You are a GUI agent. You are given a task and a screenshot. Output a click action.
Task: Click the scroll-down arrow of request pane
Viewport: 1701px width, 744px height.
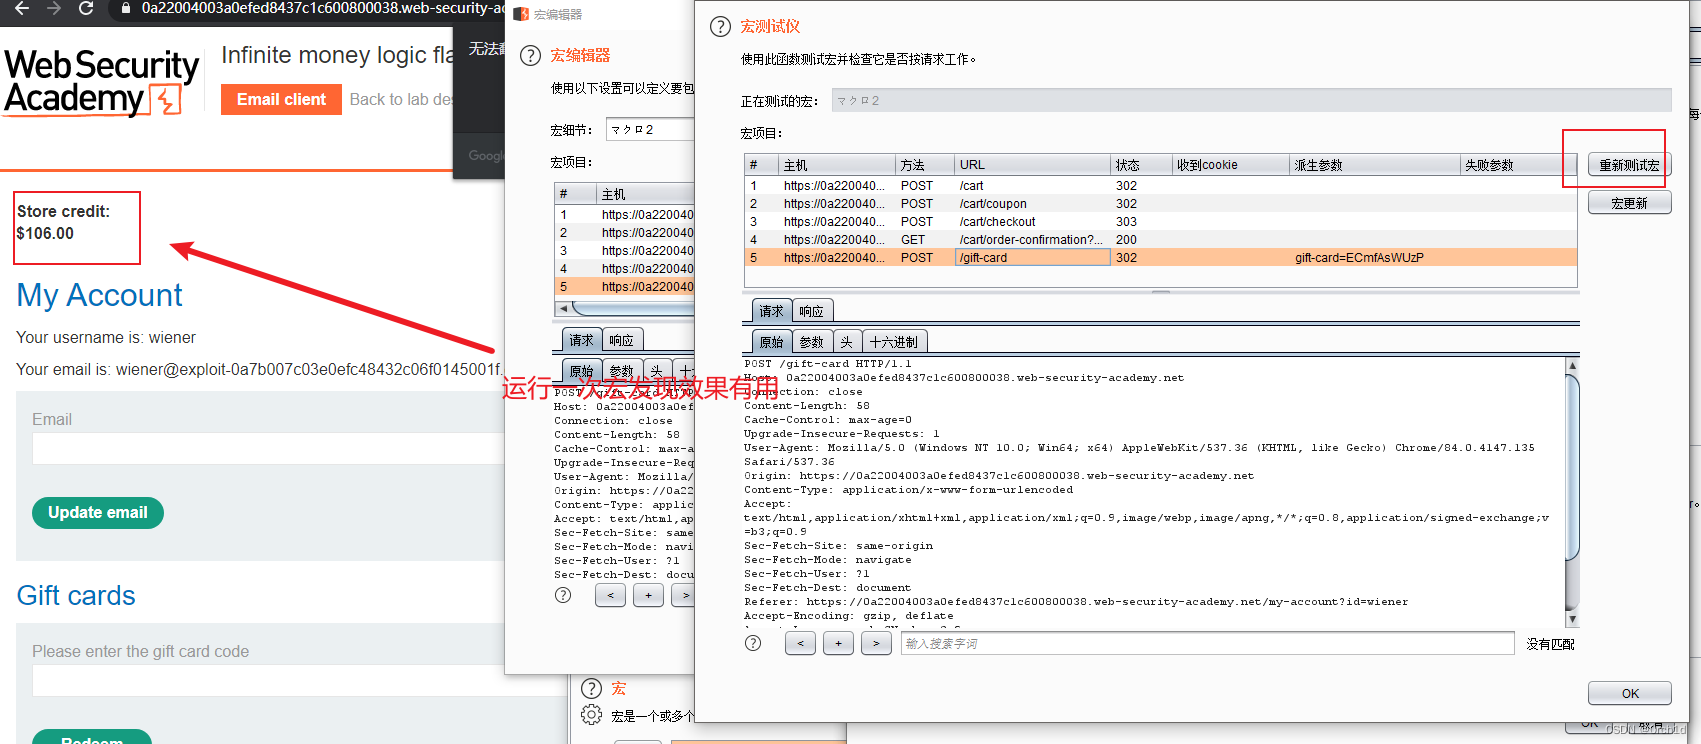pyautogui.click(x=1572, y=619)
